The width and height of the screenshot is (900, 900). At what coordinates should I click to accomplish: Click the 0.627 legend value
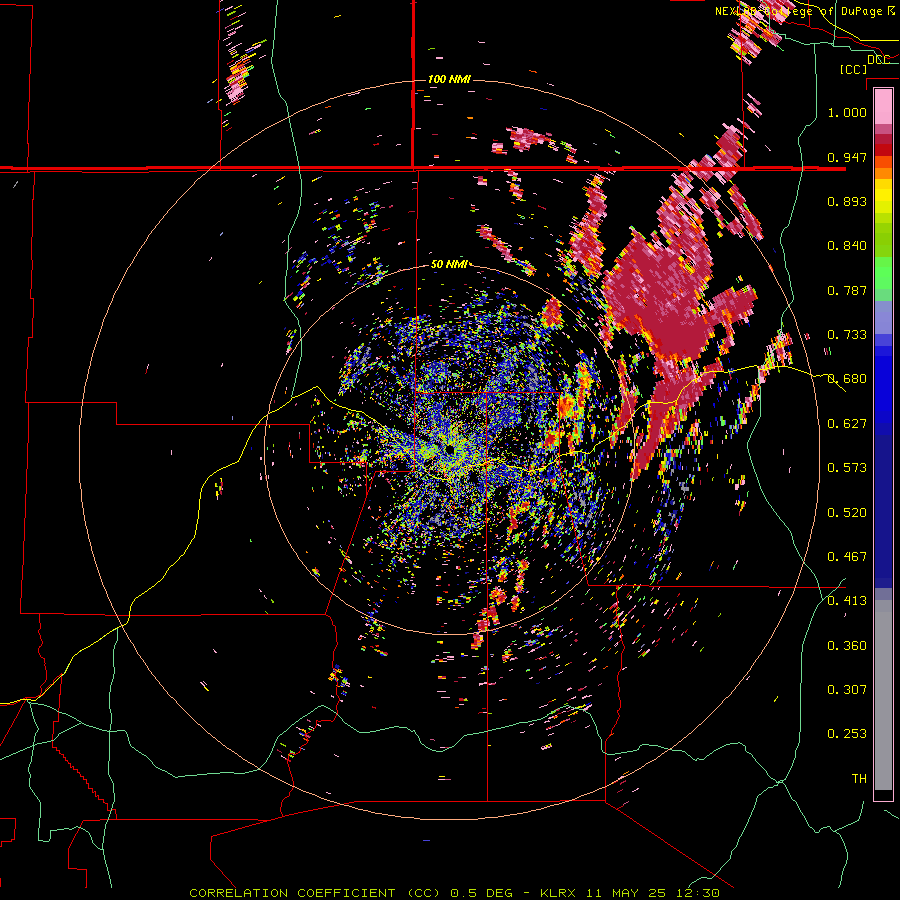point(847,424)
